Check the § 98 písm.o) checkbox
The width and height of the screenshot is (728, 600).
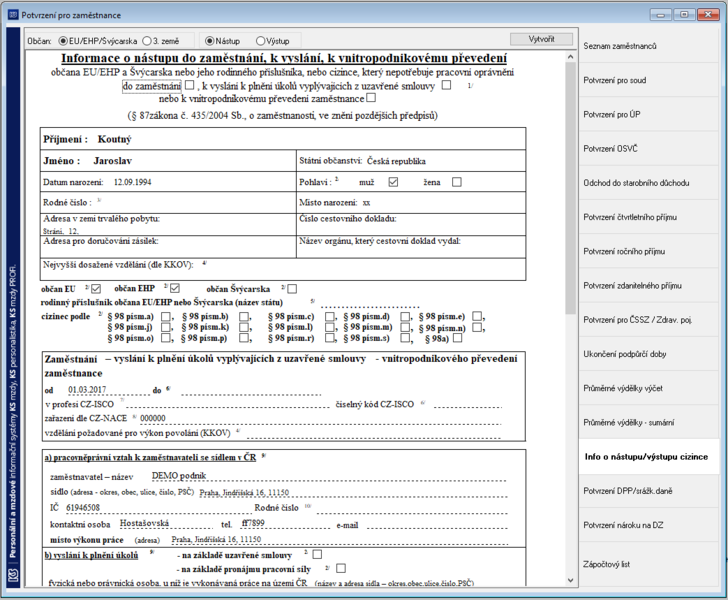click(166, 338)
